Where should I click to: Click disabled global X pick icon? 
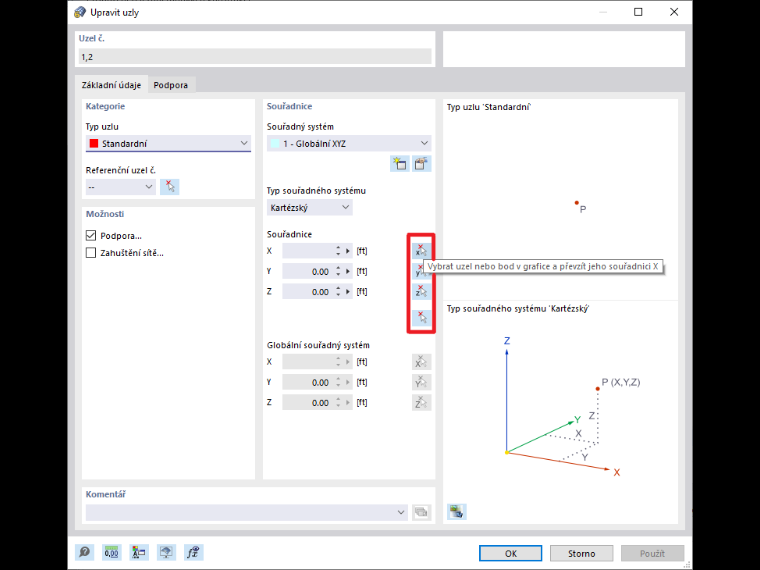[x=421, y=362]
